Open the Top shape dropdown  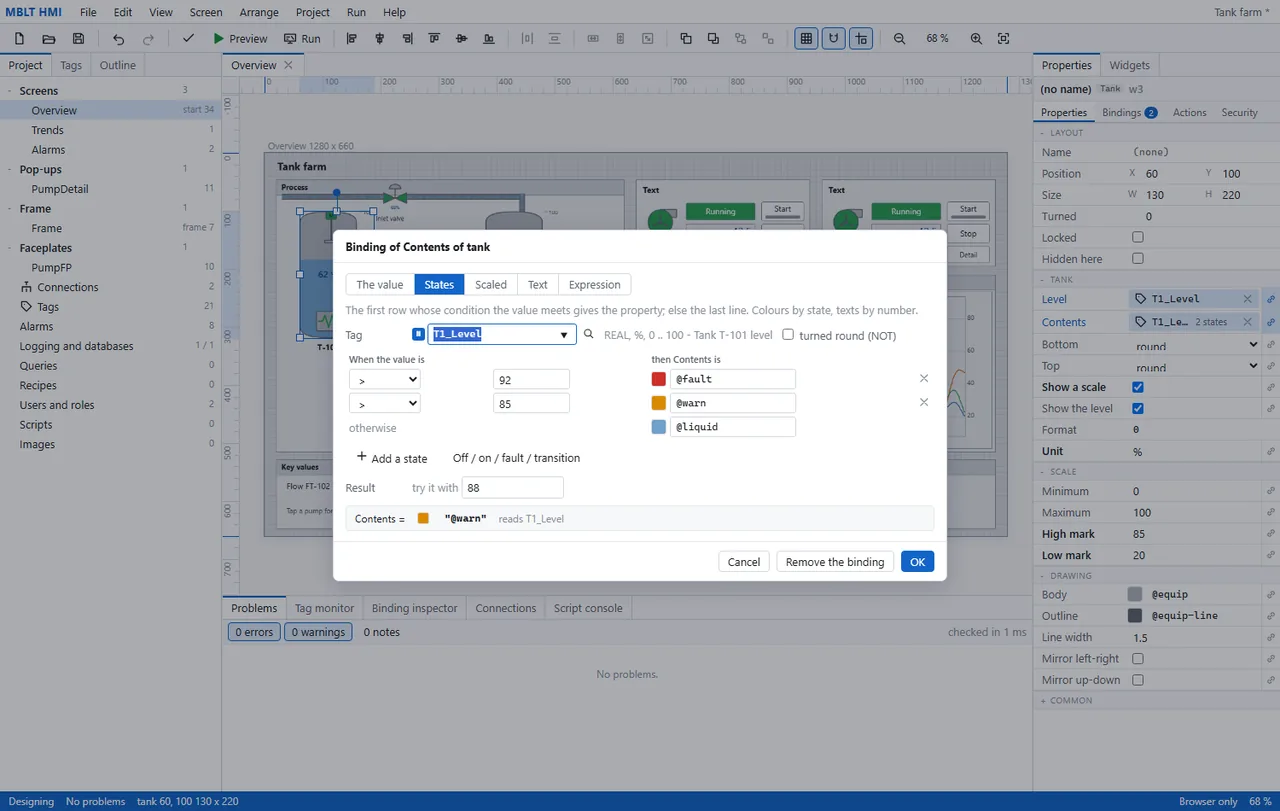1194,366
